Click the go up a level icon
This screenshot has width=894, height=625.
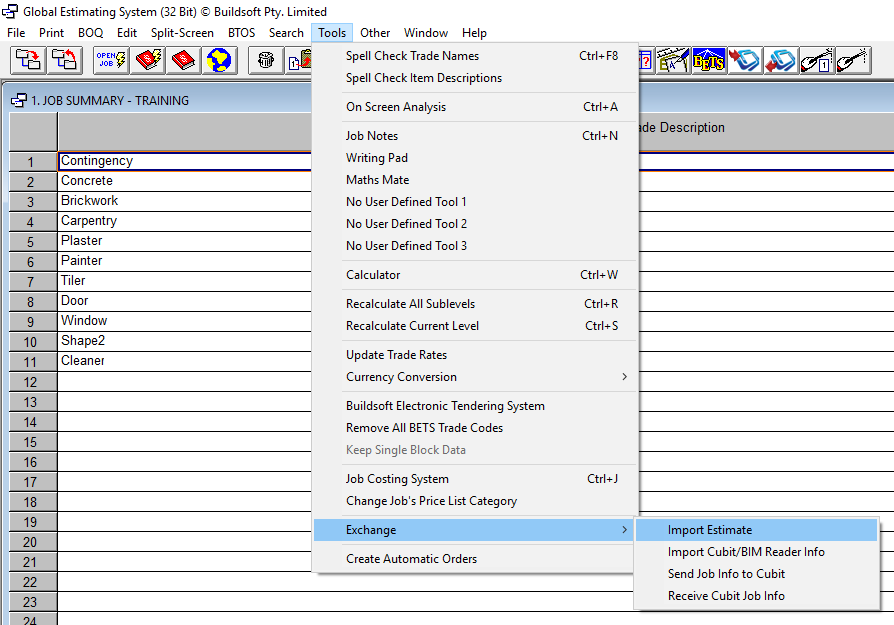tap(64, 61)
